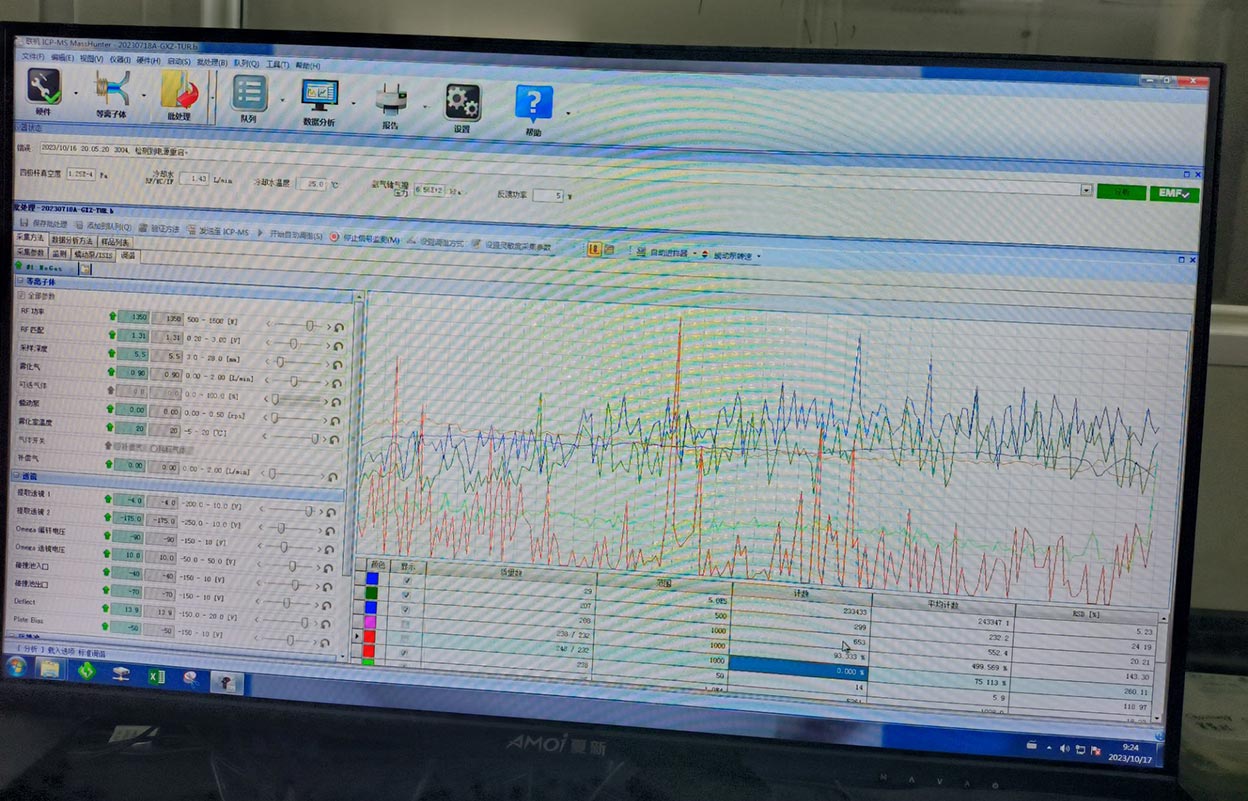
Task: Toggle display checkbox for mass 208 row
Action: tap(405, 608)
